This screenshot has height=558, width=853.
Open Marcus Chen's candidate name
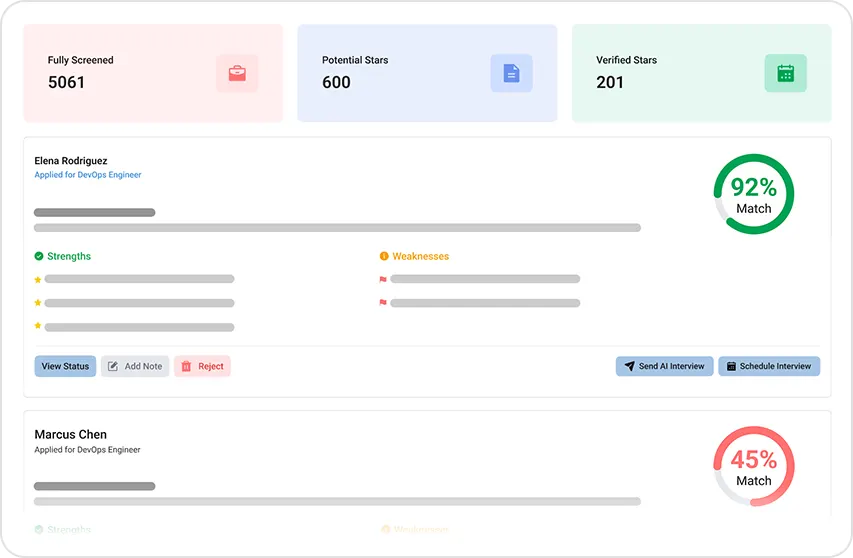(71, 434)
